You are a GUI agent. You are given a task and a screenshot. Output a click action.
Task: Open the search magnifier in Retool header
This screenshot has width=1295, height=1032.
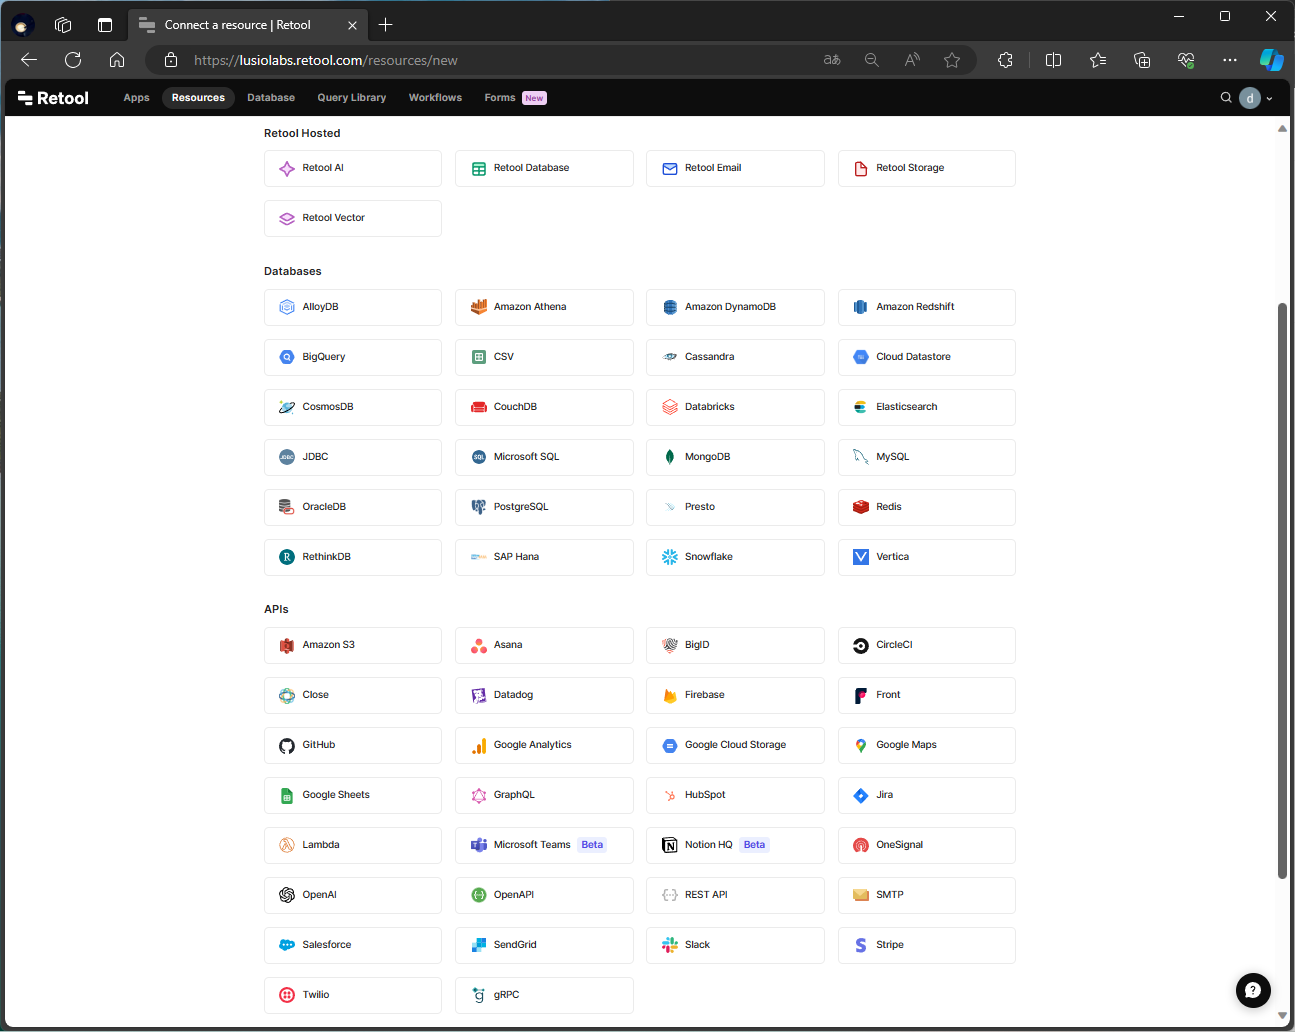(1226, 98)
